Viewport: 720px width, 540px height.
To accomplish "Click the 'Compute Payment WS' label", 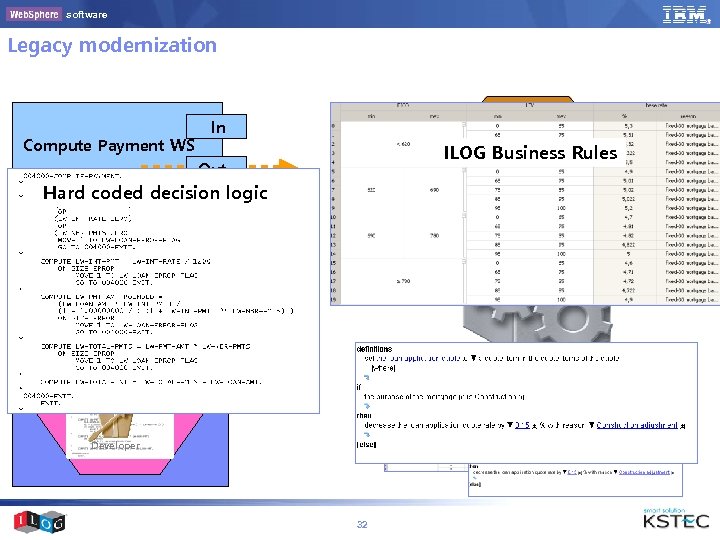I will coord(109,146).
